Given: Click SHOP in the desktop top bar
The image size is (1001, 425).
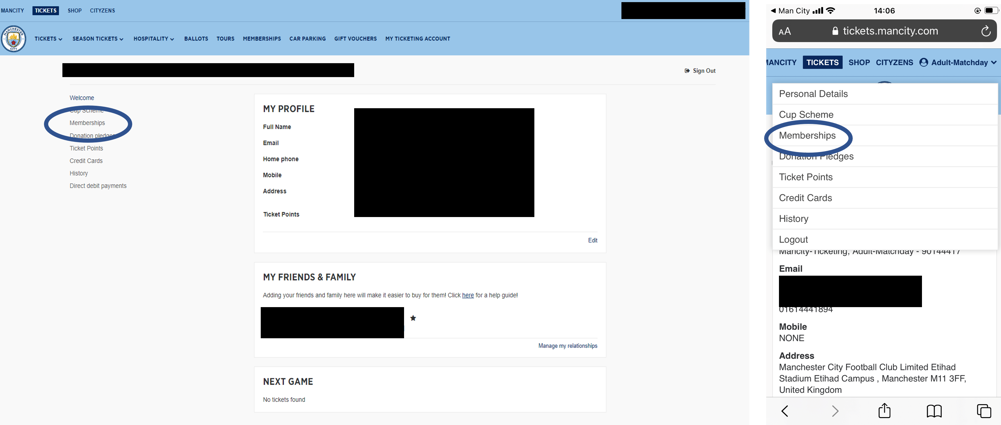Looking at the screenshot, I should coord(74,11).
